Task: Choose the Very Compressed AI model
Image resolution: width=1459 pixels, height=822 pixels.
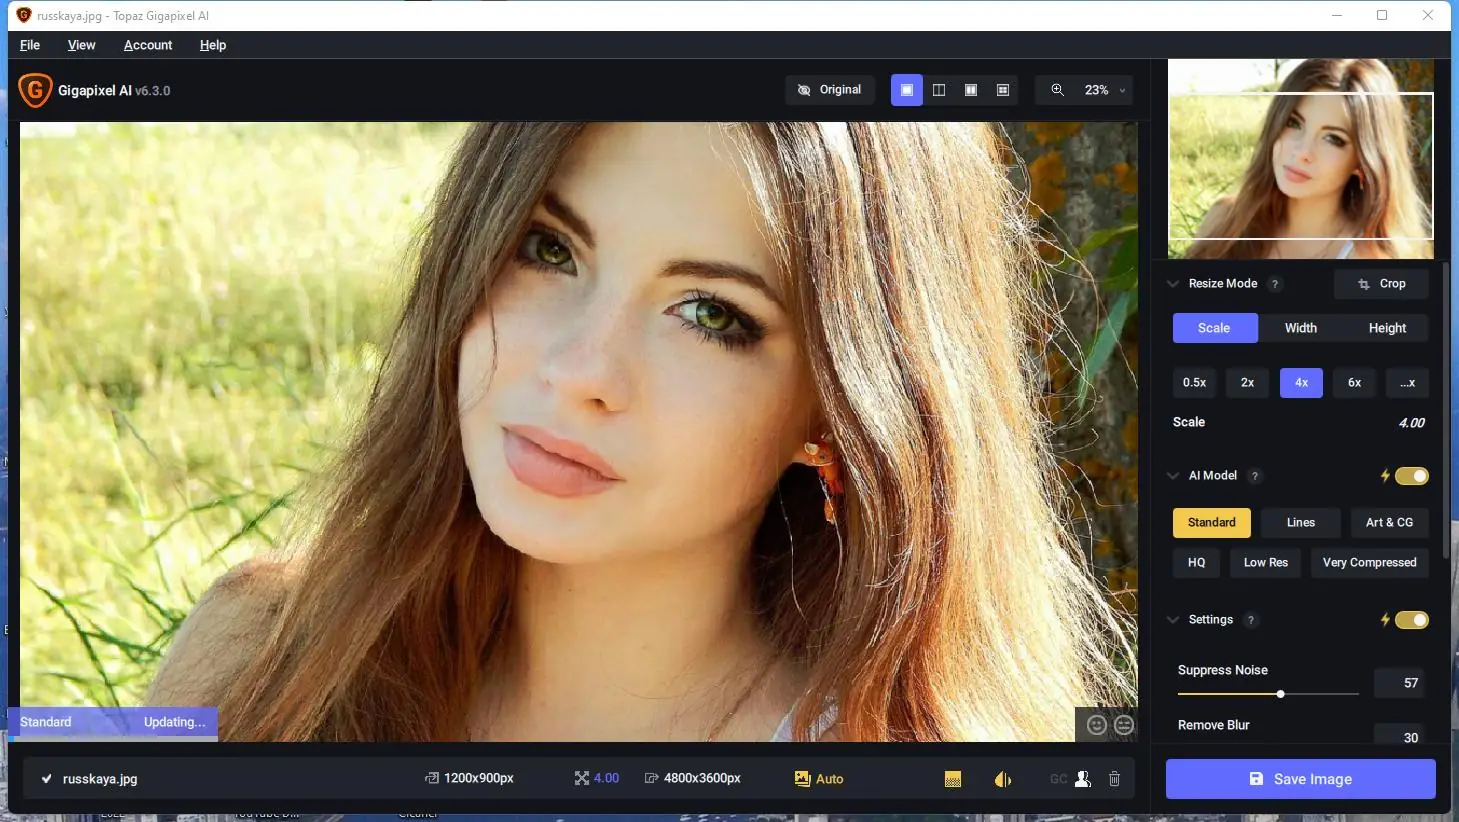Action: [x=1370, y=563]
